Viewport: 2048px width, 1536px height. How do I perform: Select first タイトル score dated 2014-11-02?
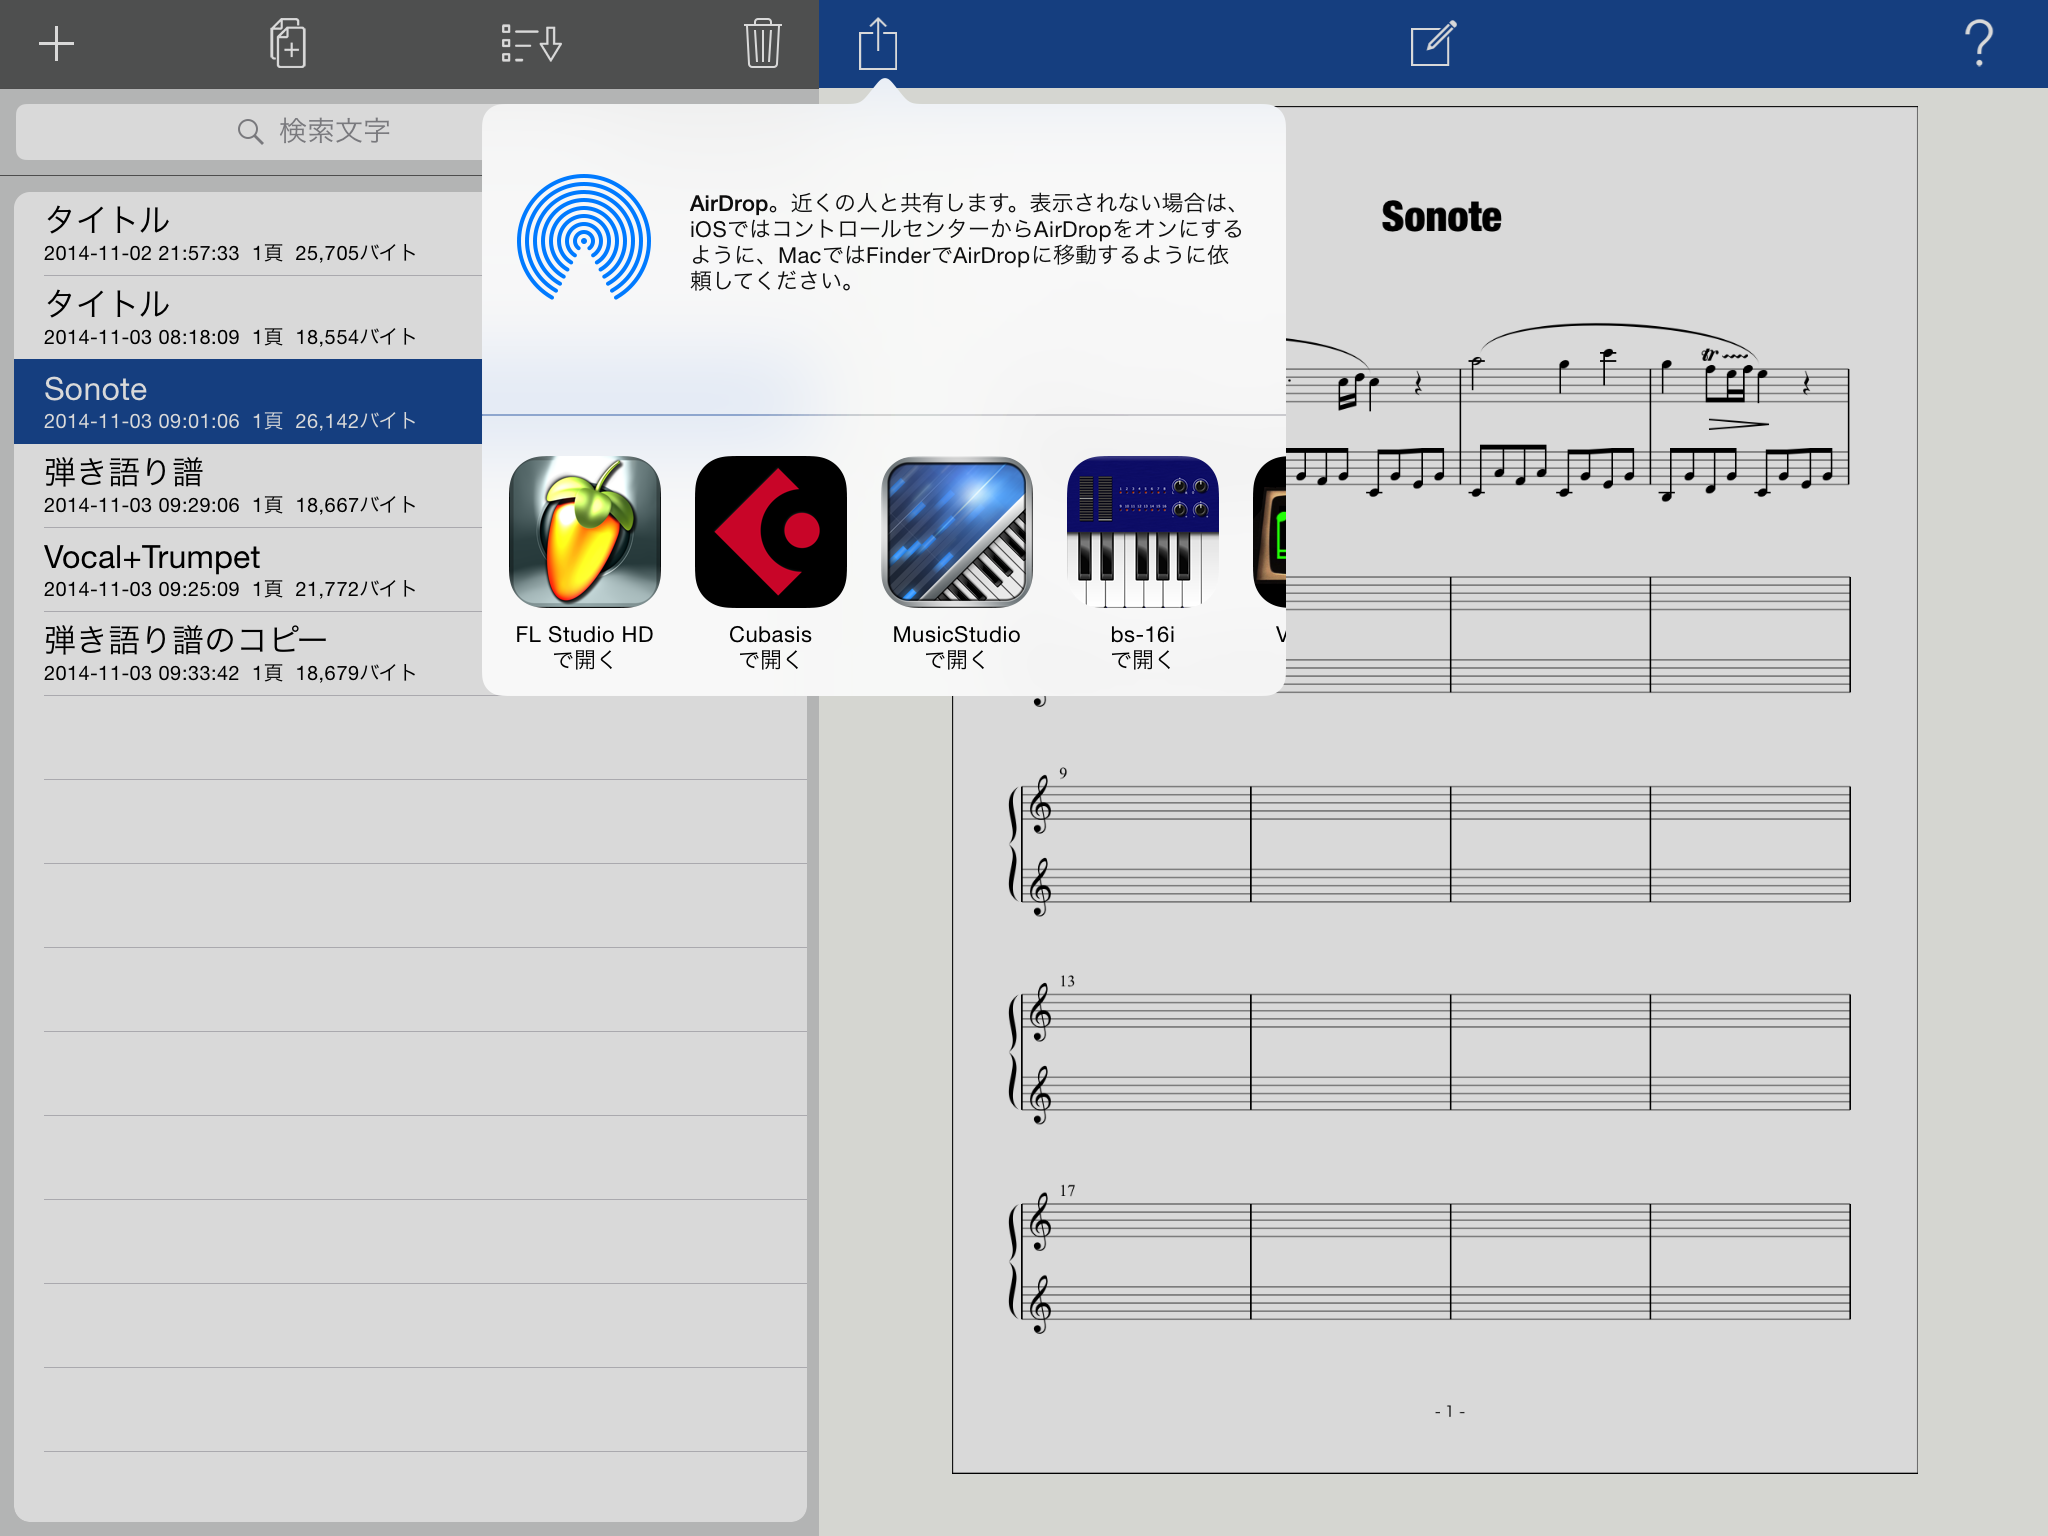point(248,234)
